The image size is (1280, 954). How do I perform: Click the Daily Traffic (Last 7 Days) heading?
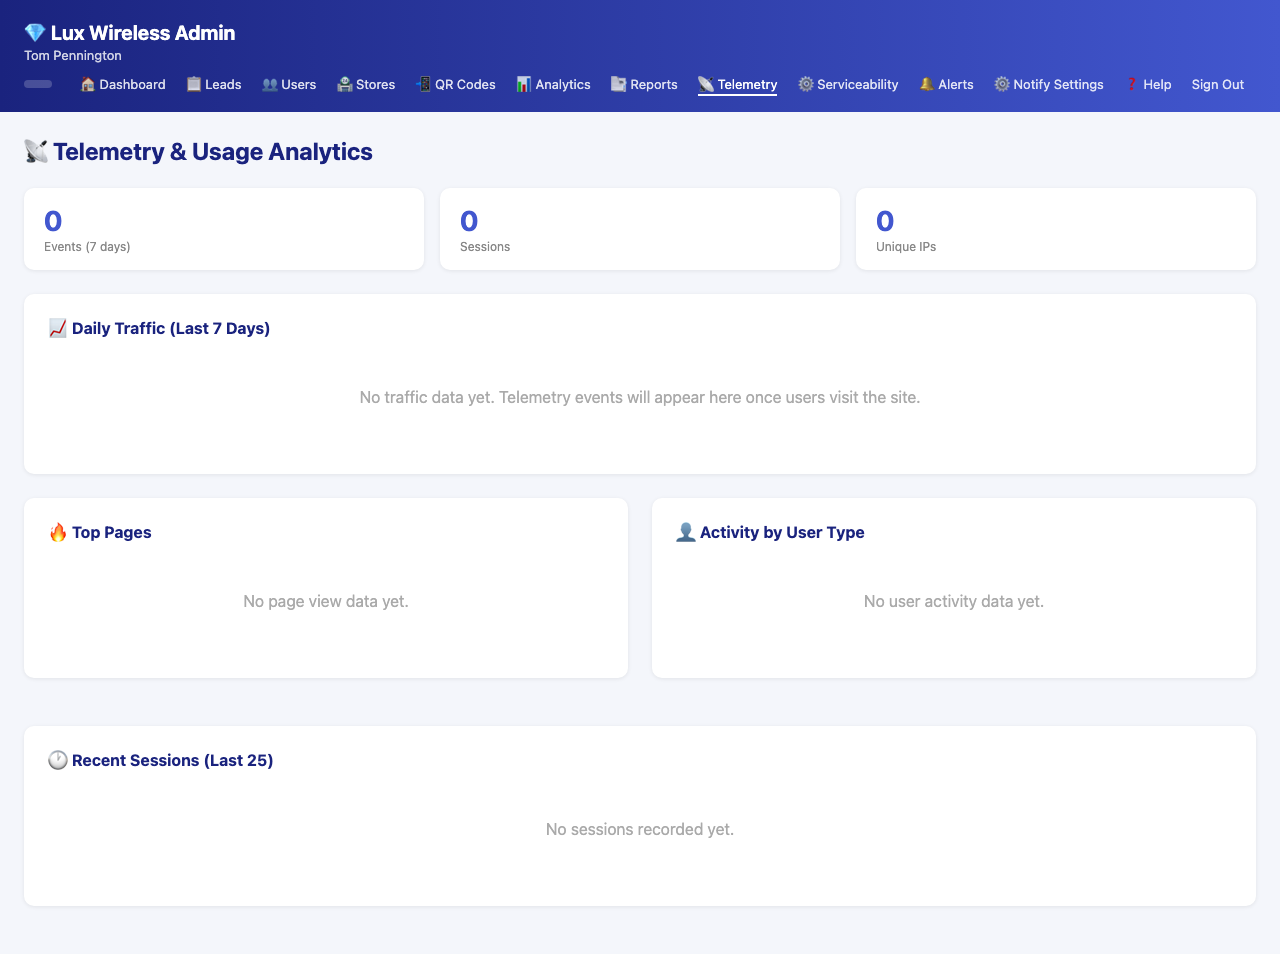(x=171, y=328)
